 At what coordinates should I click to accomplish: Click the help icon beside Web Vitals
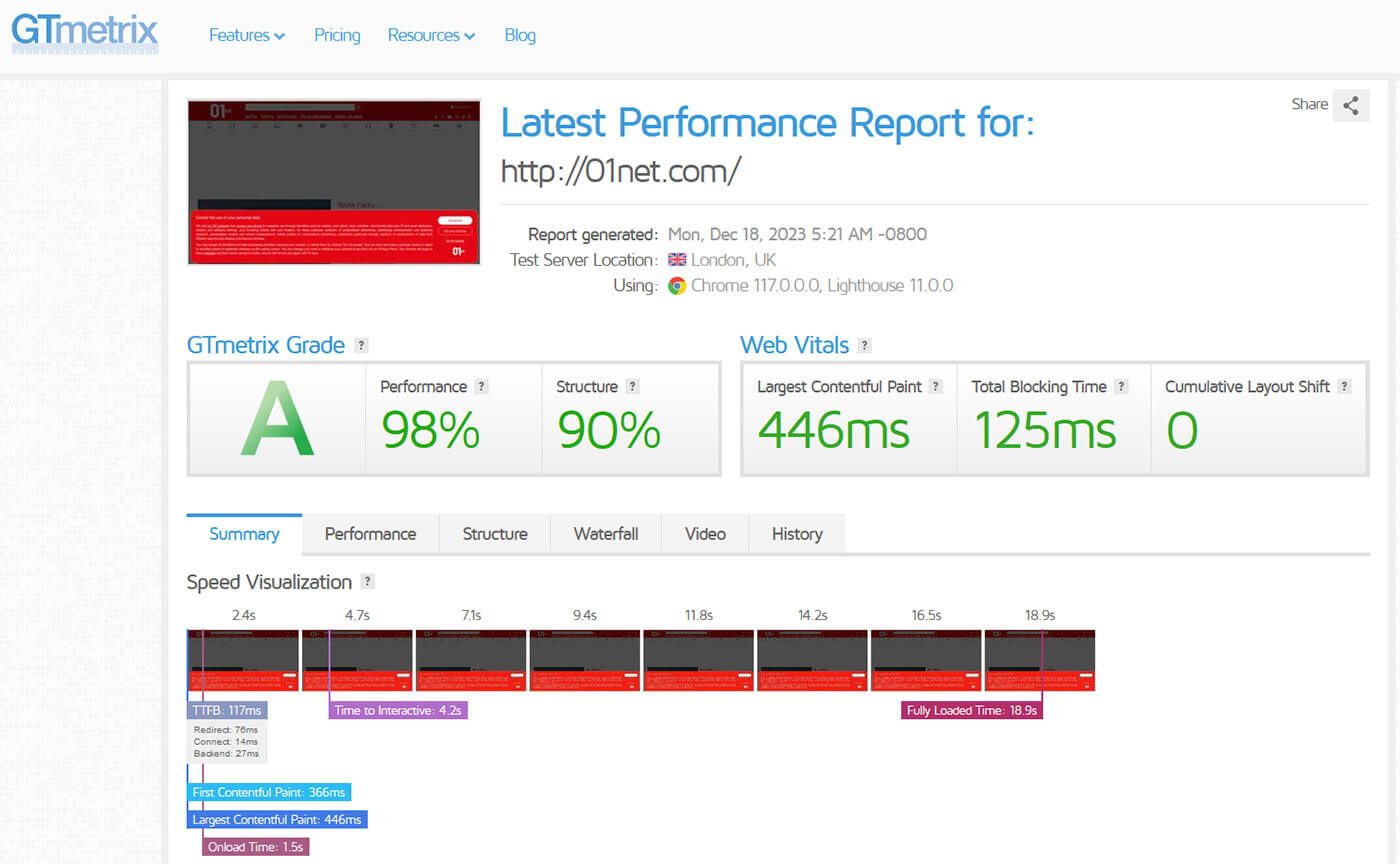pyautogui.click(x=865, y=346)
